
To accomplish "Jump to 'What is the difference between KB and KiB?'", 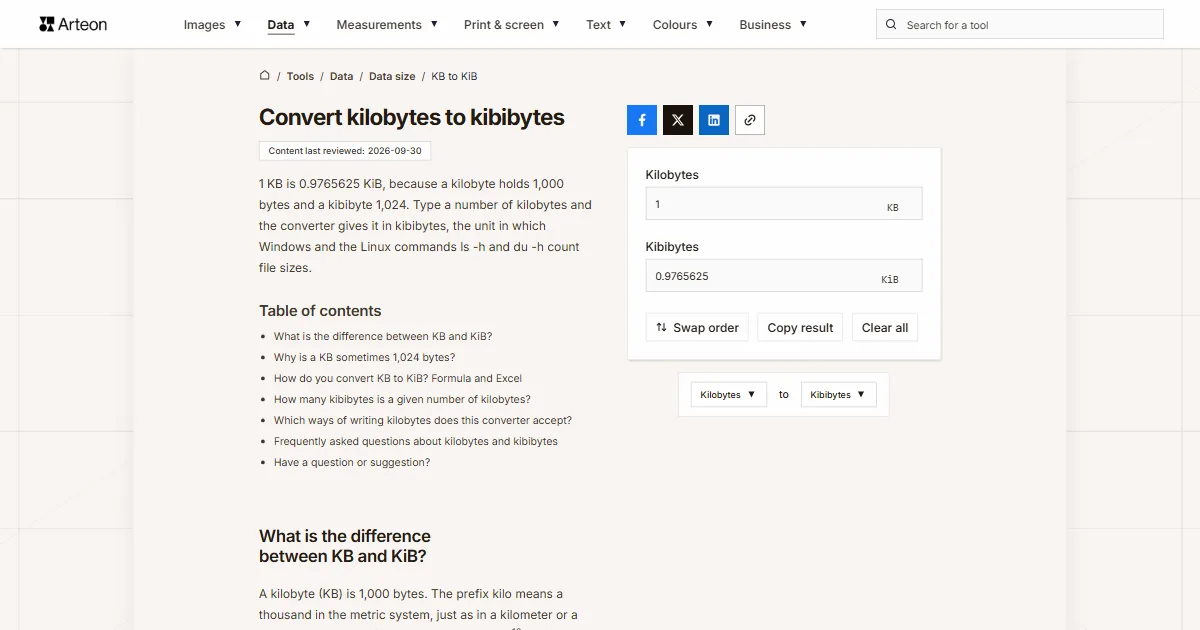I will click(383, 337).
